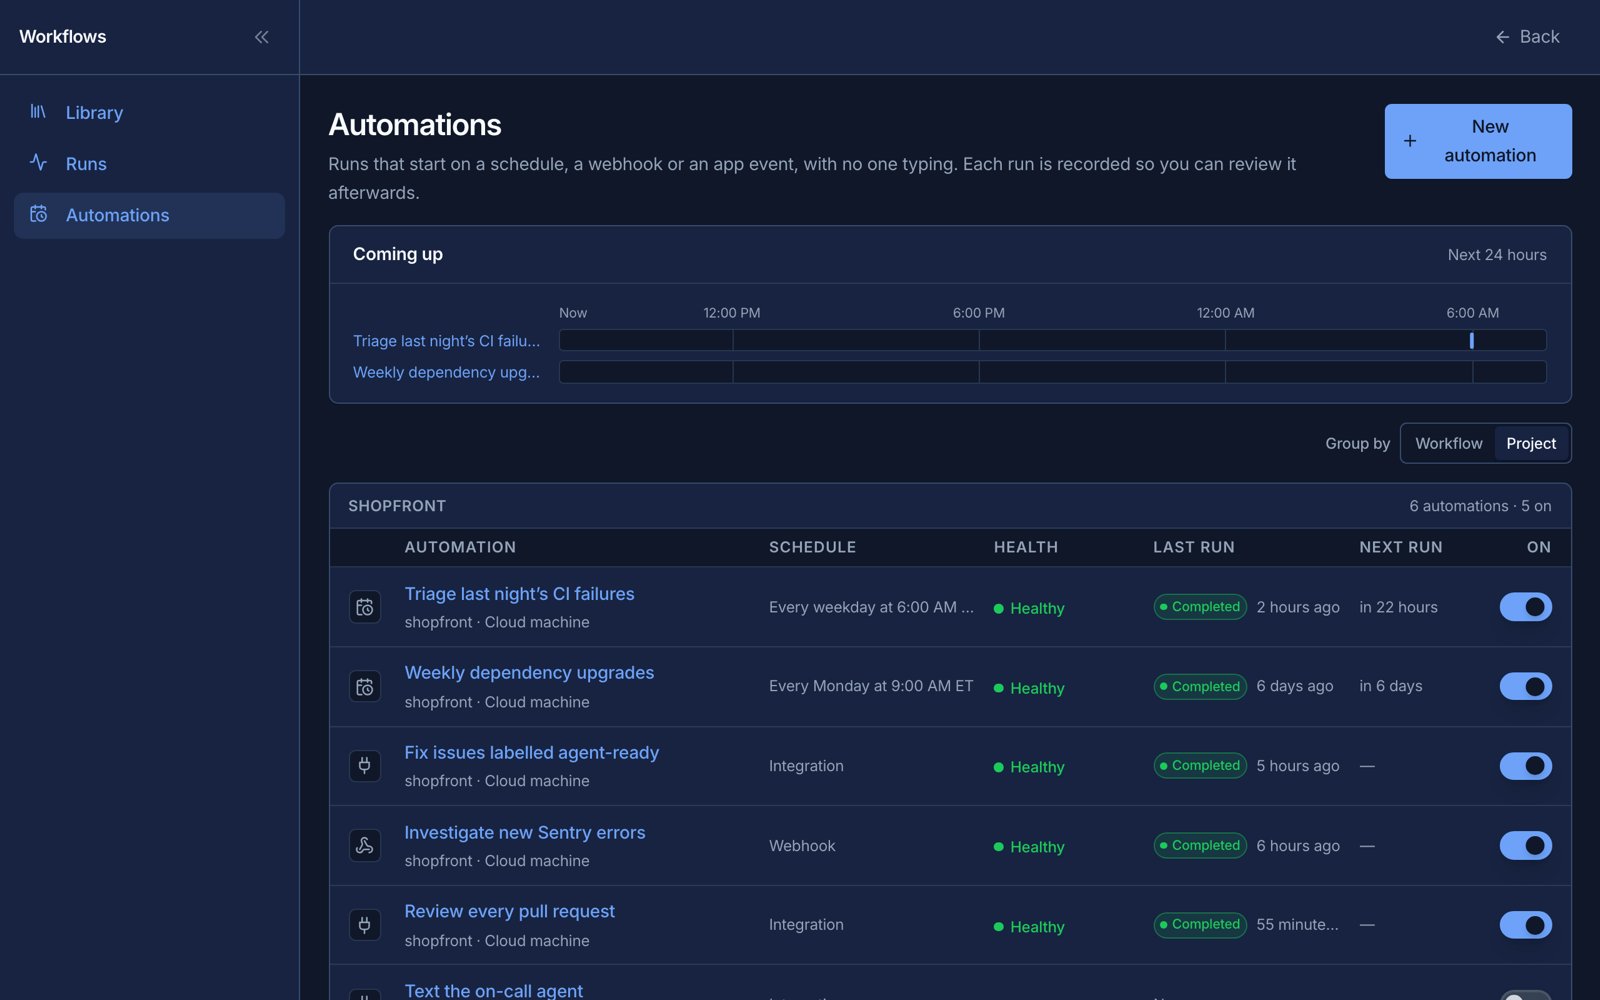The image size is (1600, 1000).
Task: Click Weekly dependency upg... timeline label
Action: (x=446, y=372)
